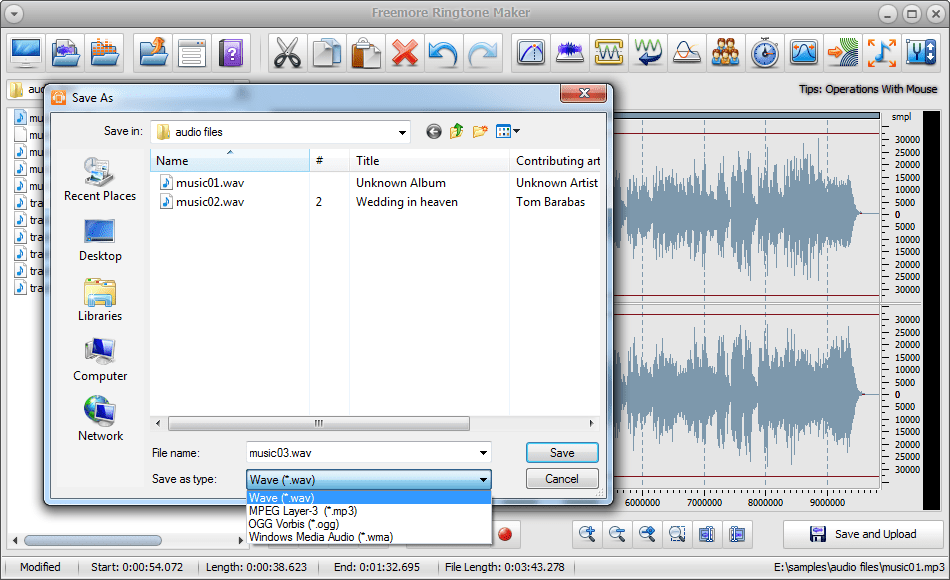Undo the last edit

point(443,52)
